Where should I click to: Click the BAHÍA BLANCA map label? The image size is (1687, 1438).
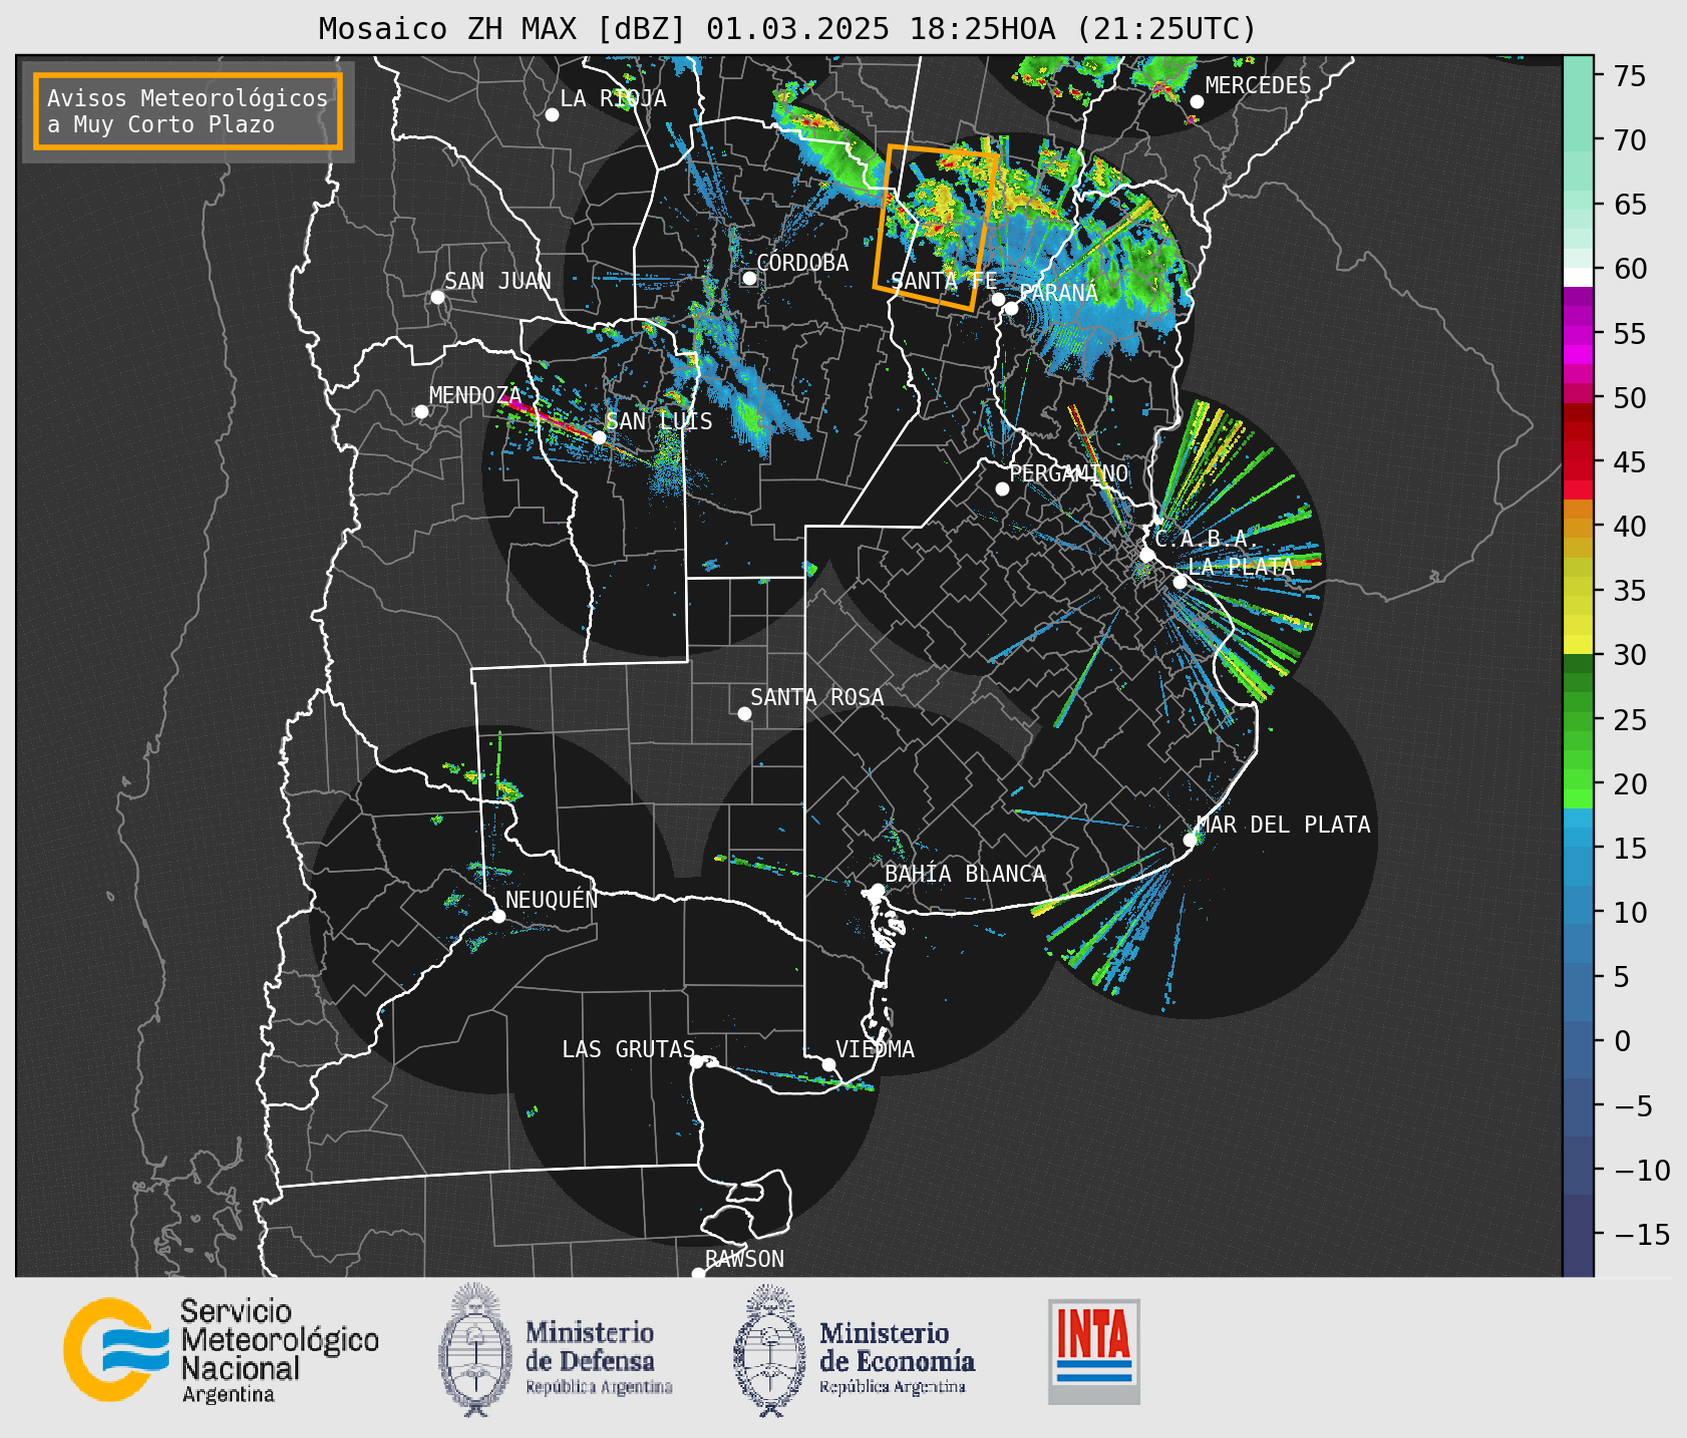965,873
